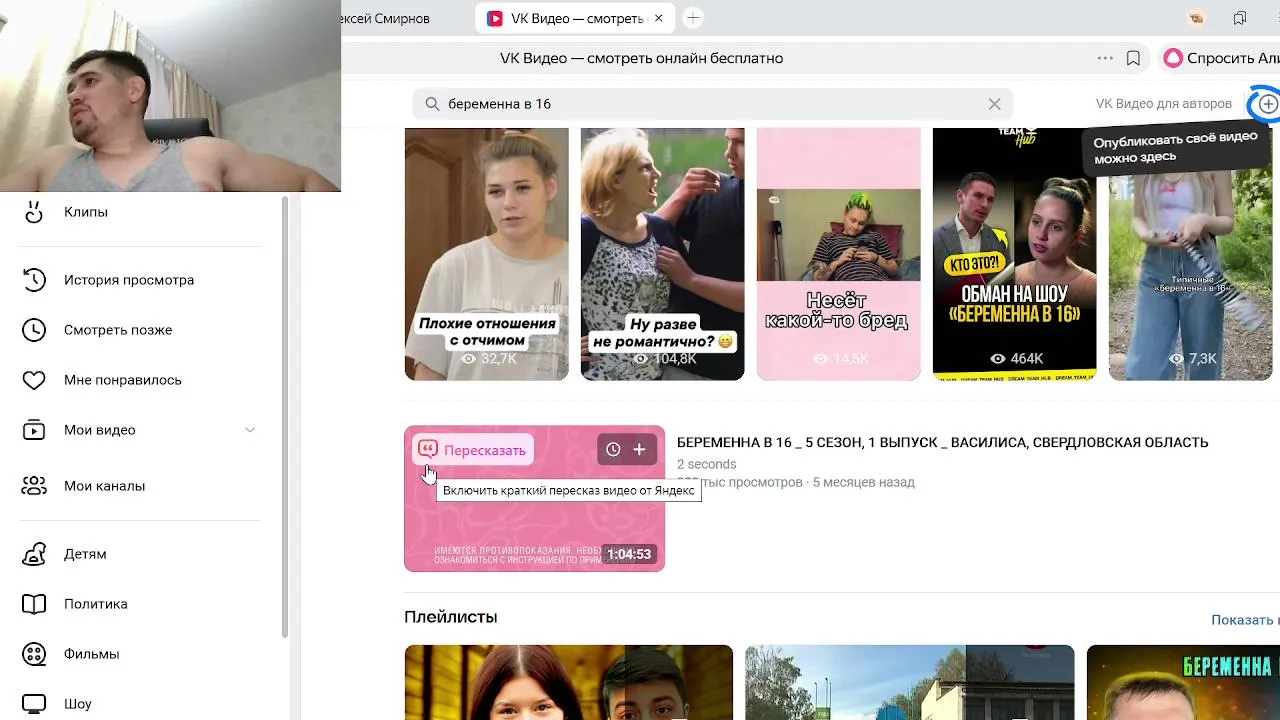Open the pink video thumbnail 1:04:53

click(534, 498)
